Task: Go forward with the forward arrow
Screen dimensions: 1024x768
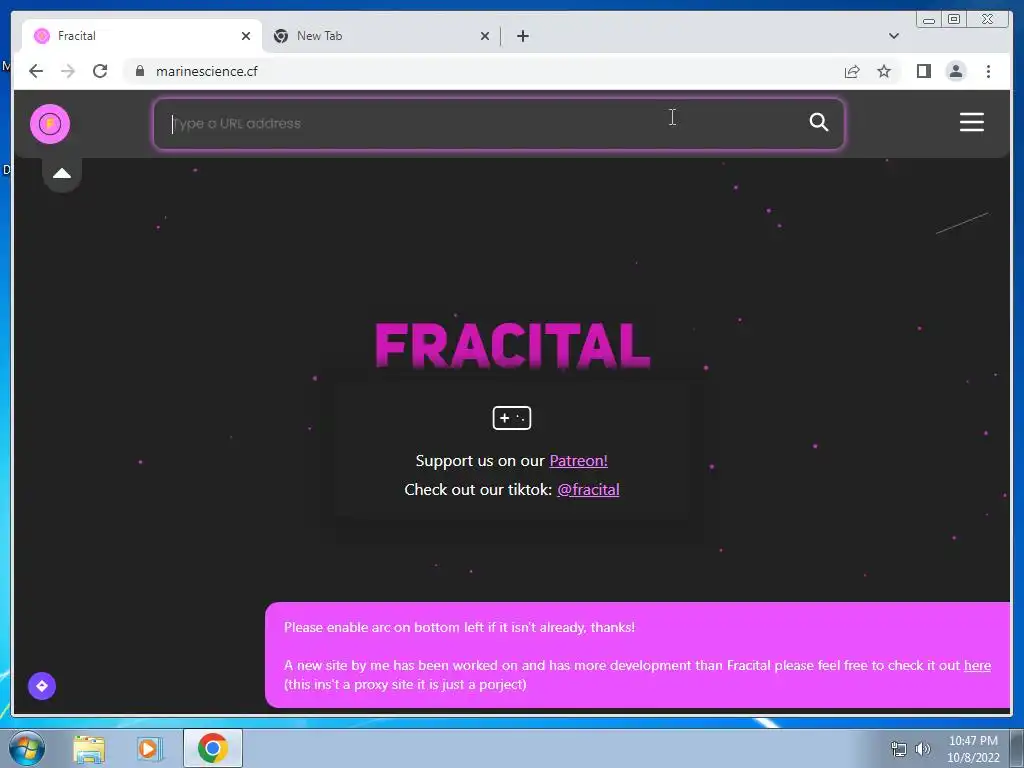Action: tap(68, 71)
